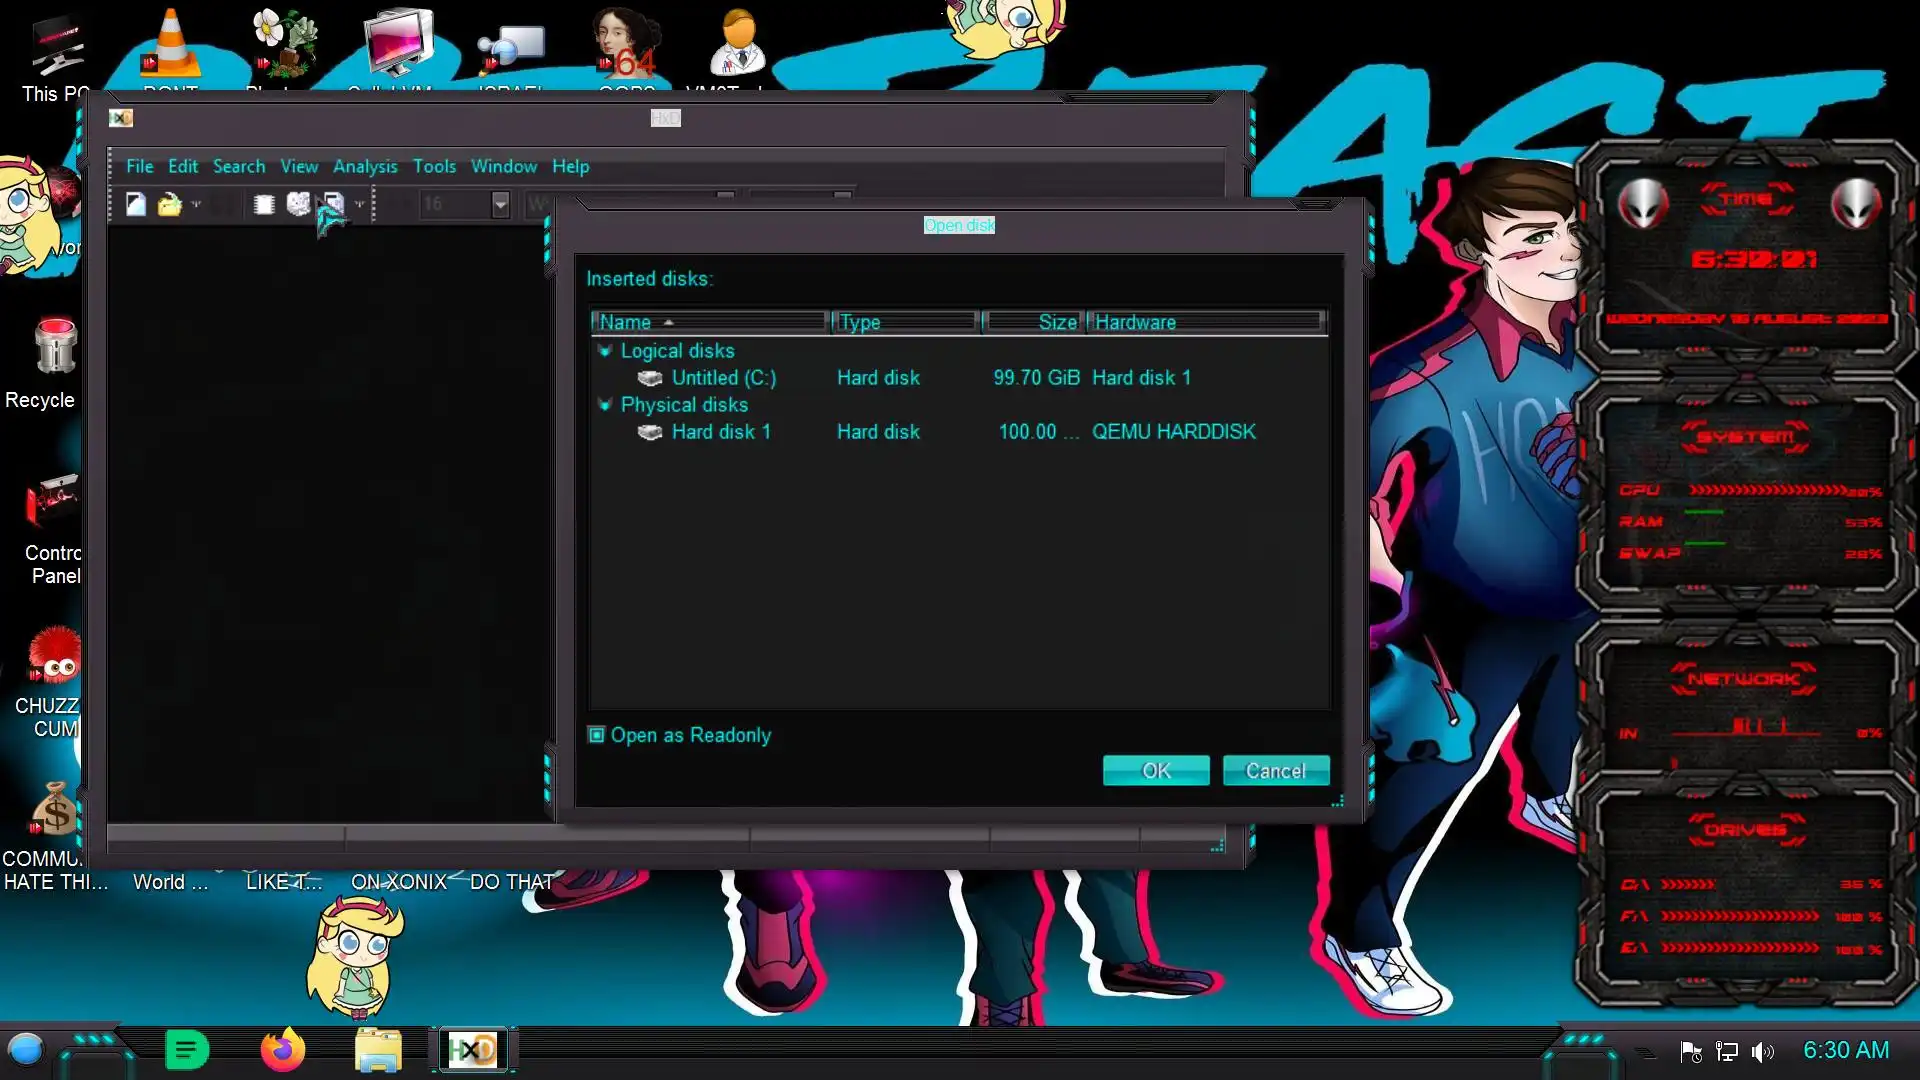
Task: Collapse the Logical disks group
Action: pyautogui.click(x=605, y=351)
